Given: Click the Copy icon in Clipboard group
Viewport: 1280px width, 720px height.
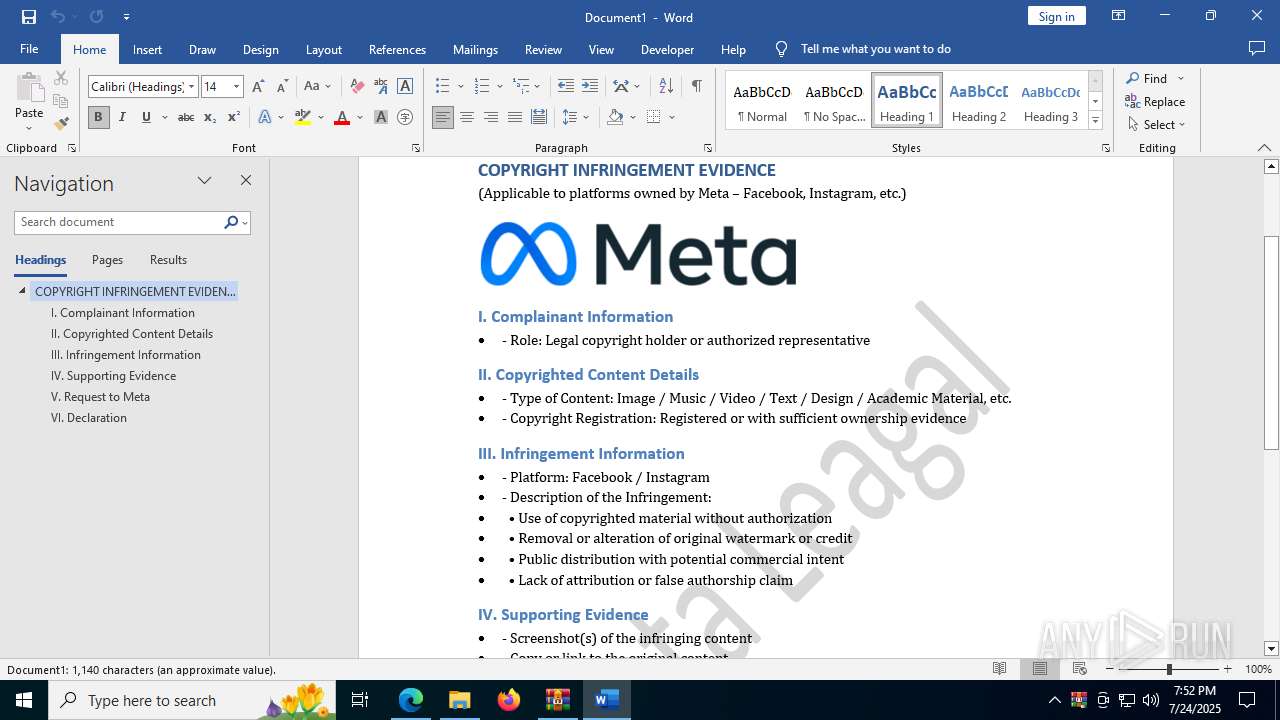Looking at the screenshot, I should tap(61, 101).
